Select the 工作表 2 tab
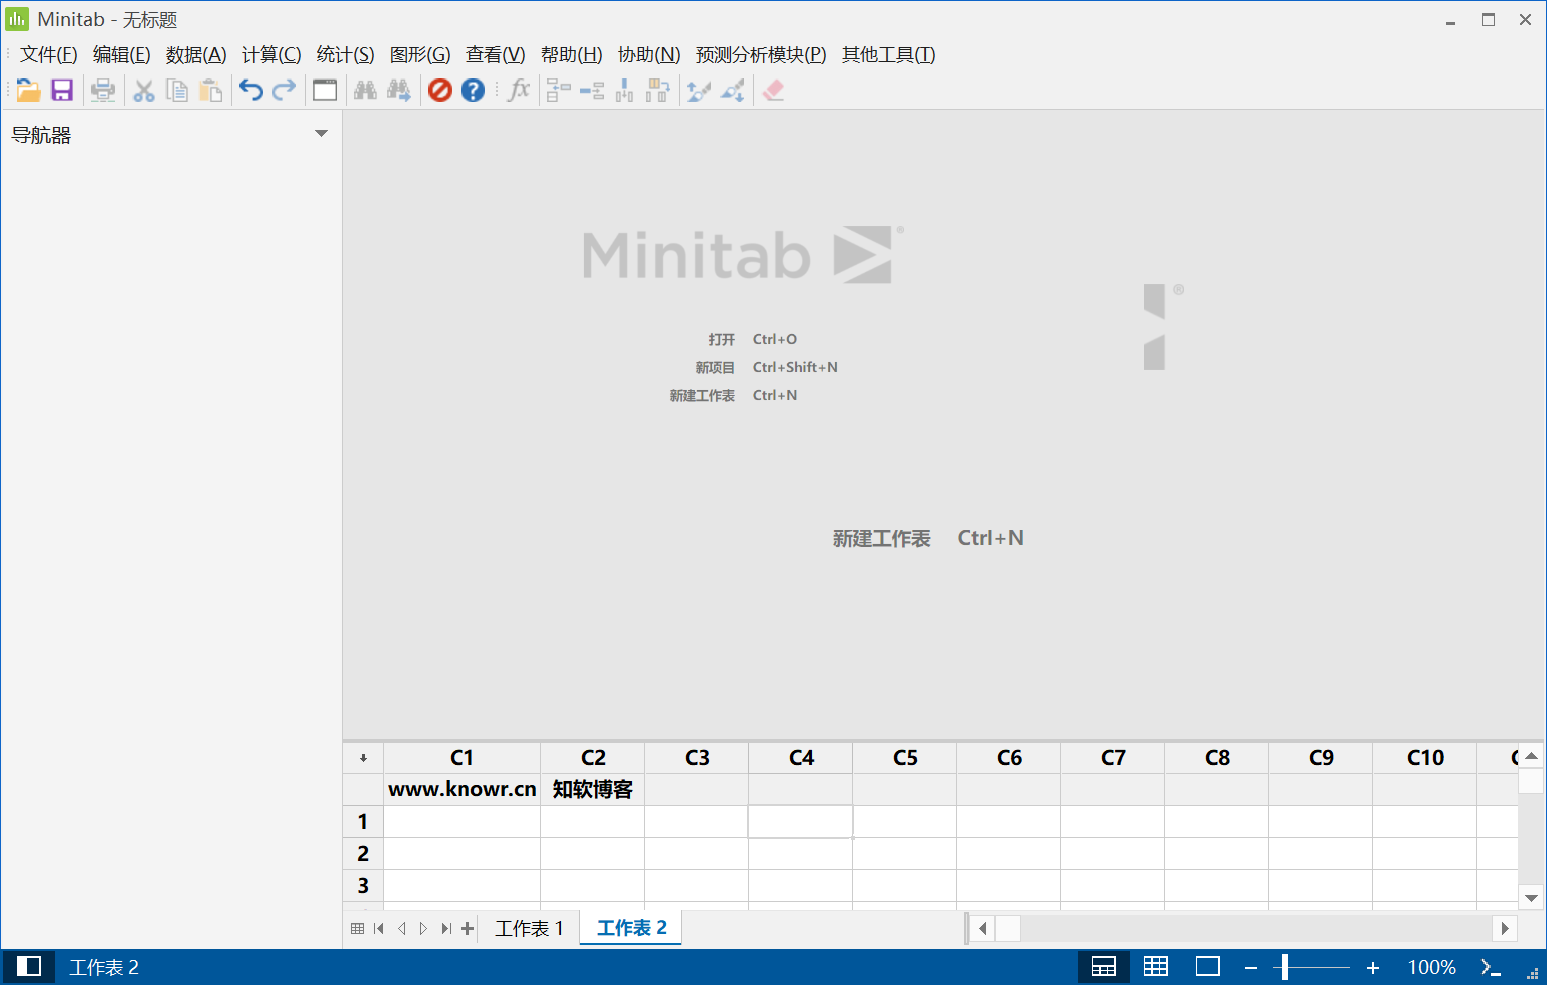Screen dimensions: 1547x985 [632, 928]
